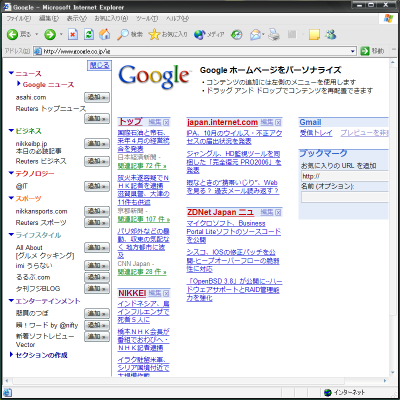Image resolution: width=400 pixels, height=400 pixels.
Task: Add @IT with its 追加 button
Action: pos(97,186)
